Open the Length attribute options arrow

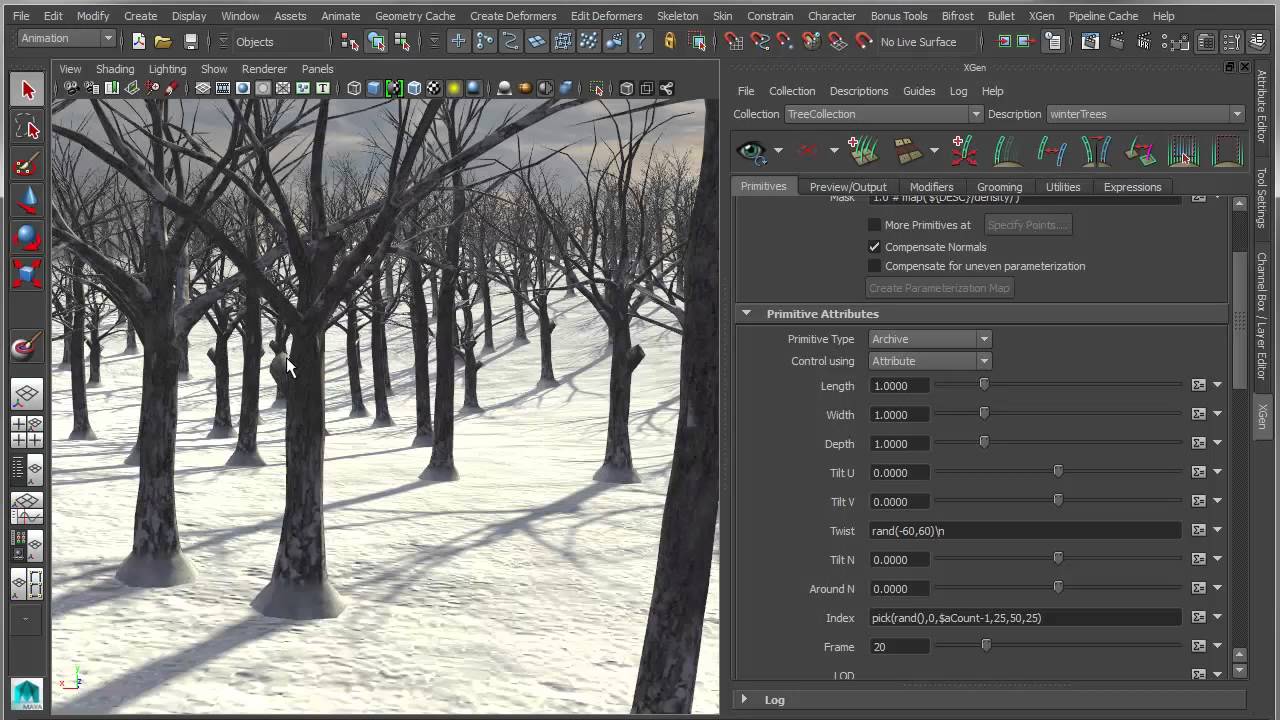point(1217,386)
